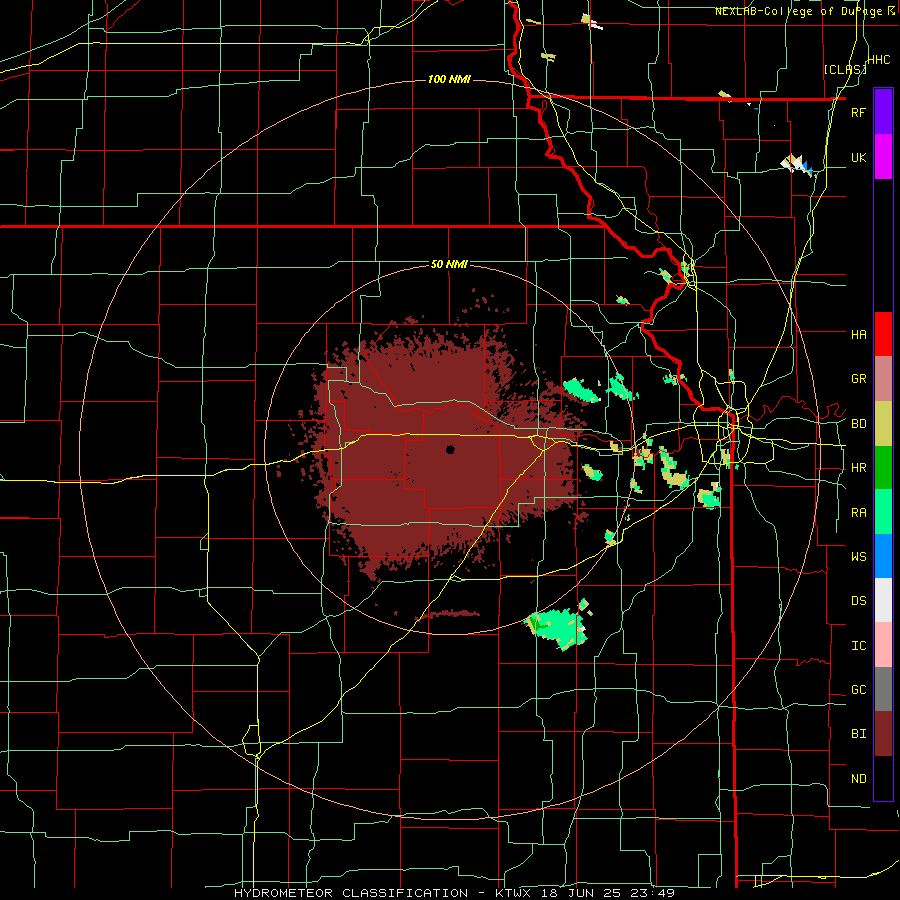Click the blue WS wet snow swatch
This screenshot has height=900, width=900.
tap(883, 556)
